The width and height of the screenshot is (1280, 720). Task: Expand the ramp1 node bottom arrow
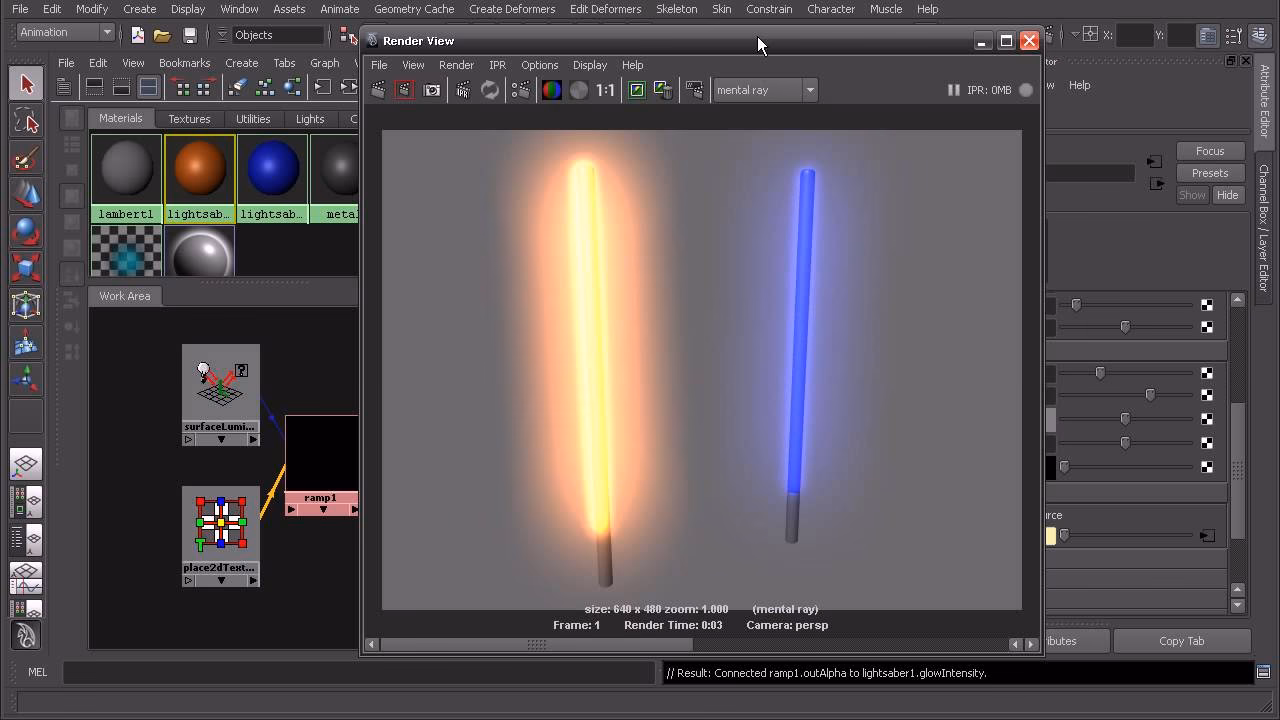(x=322, y=510)
